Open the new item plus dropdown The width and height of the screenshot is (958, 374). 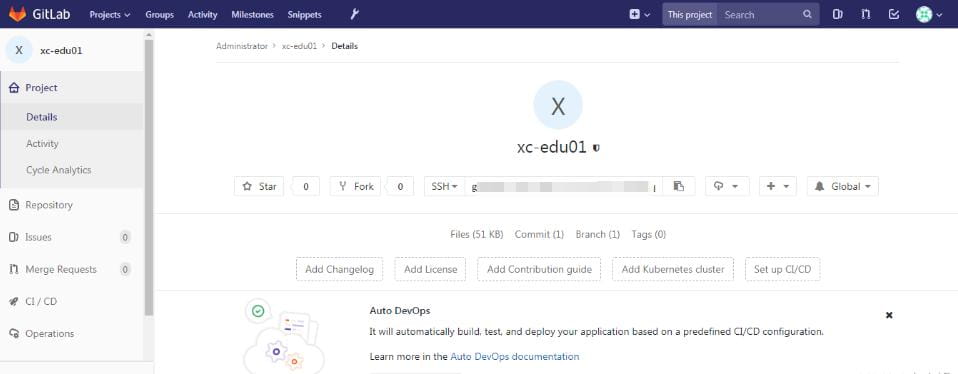tap(640, 14)
